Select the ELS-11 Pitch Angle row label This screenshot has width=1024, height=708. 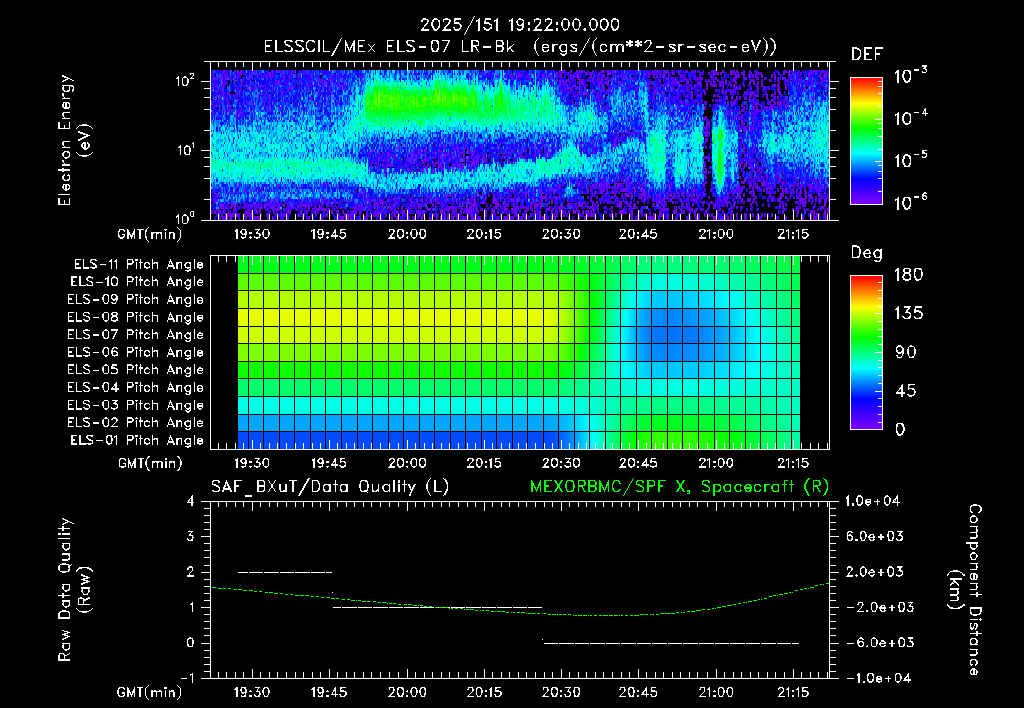pyautogui.click(x=138, y=265)
